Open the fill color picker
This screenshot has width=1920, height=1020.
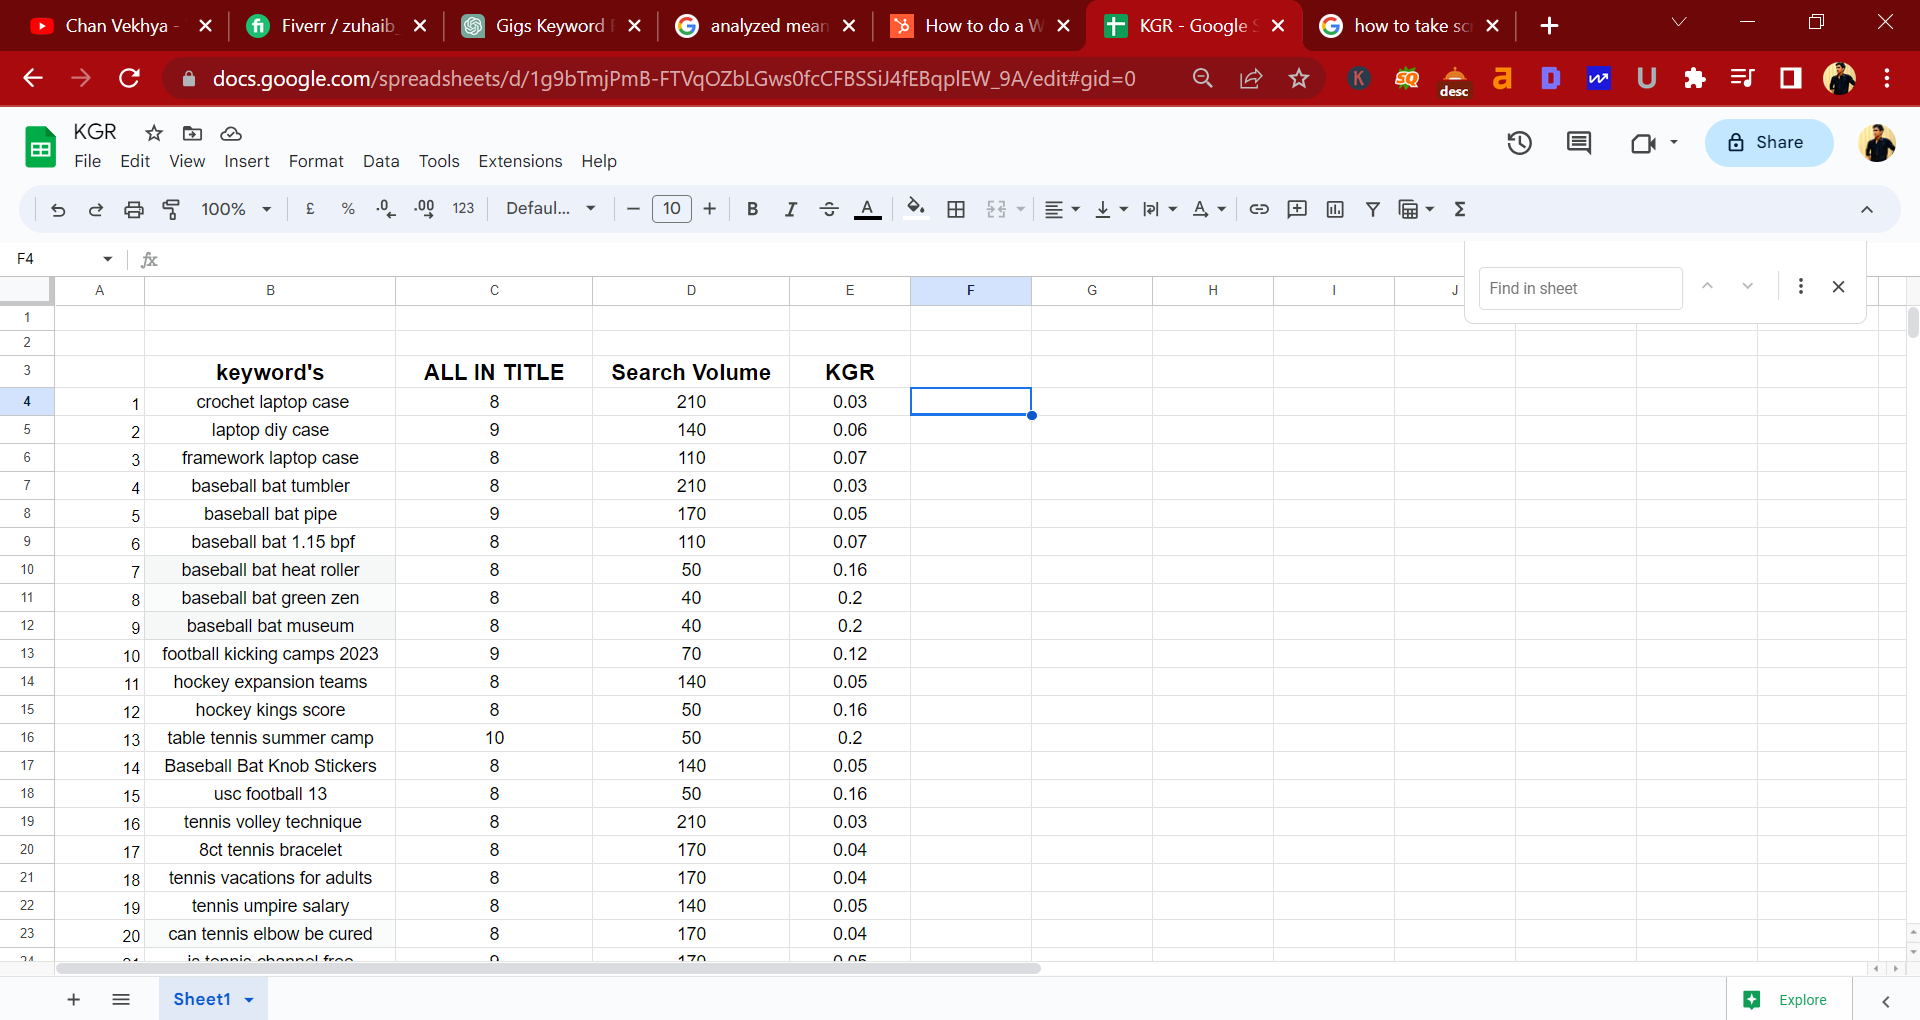click(x=915, y=209)
